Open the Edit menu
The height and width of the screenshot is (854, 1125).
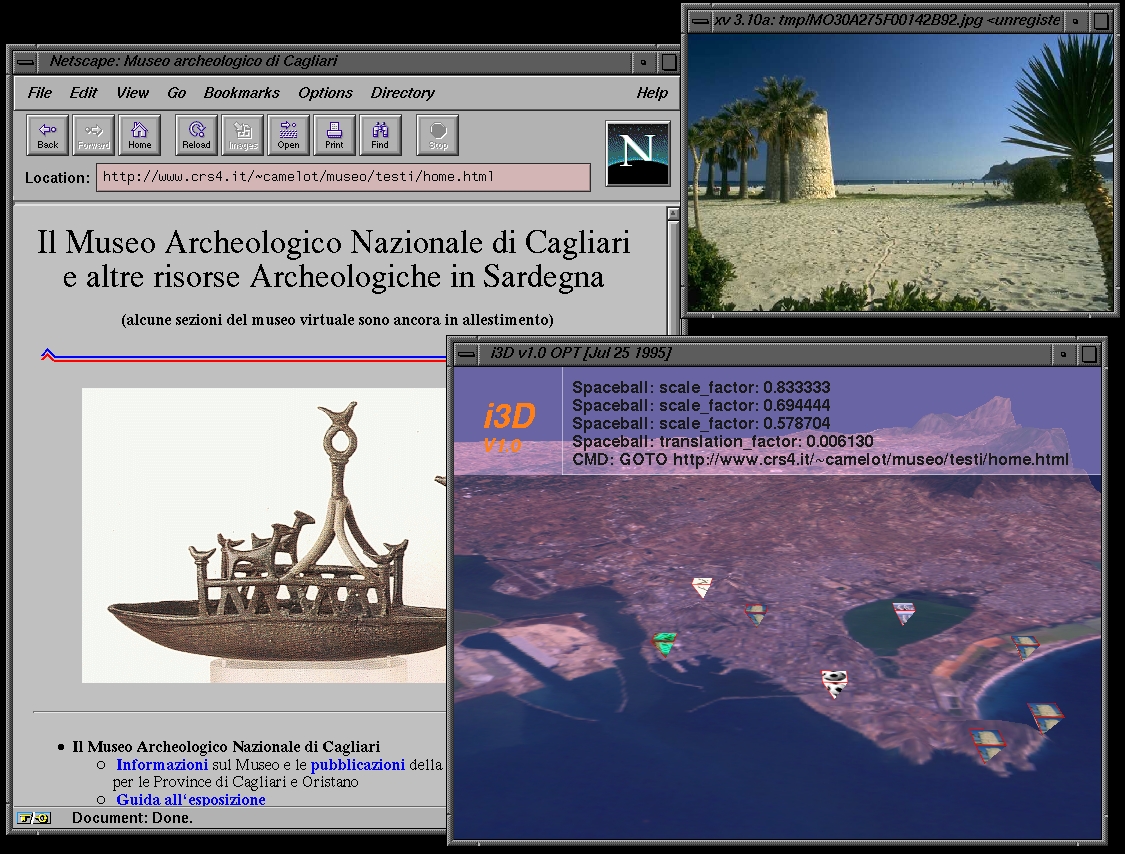83,93
